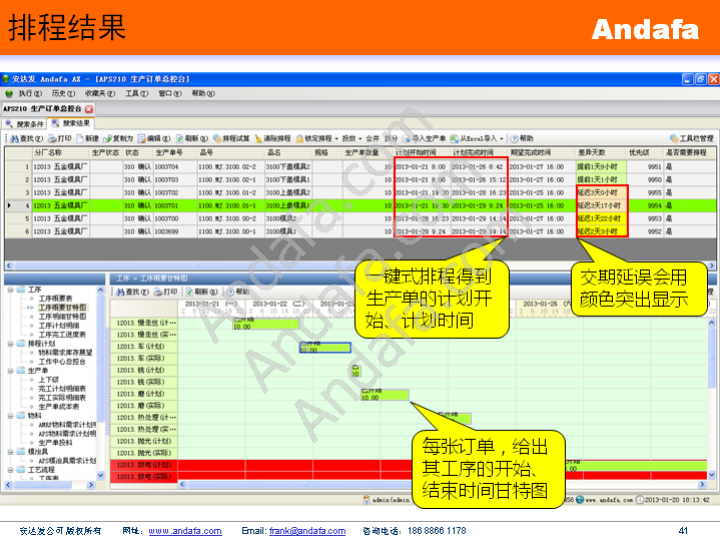Screen dimensions: 720x540
Task: Click tree panel horizontal scrollbar right arrow
Action: pos(91,485)
